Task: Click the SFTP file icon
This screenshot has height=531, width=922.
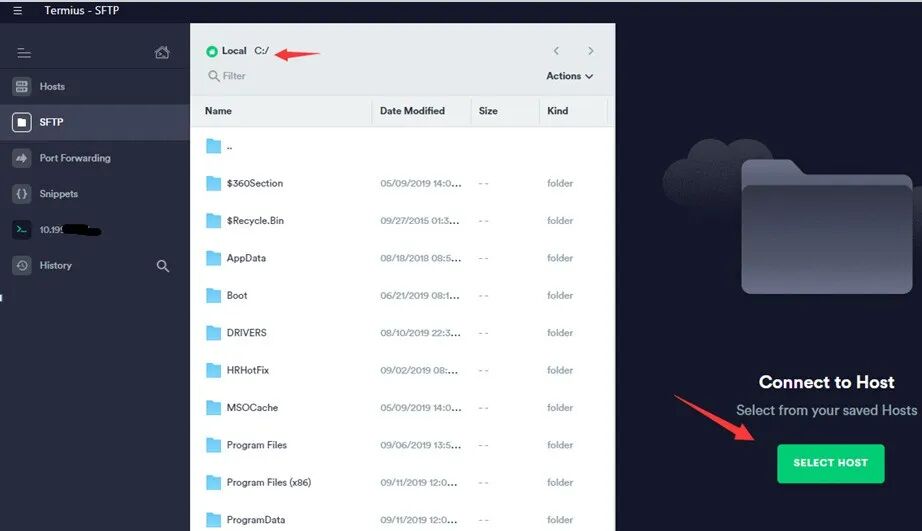Action: pyautogui.click(x=22, y=122)
